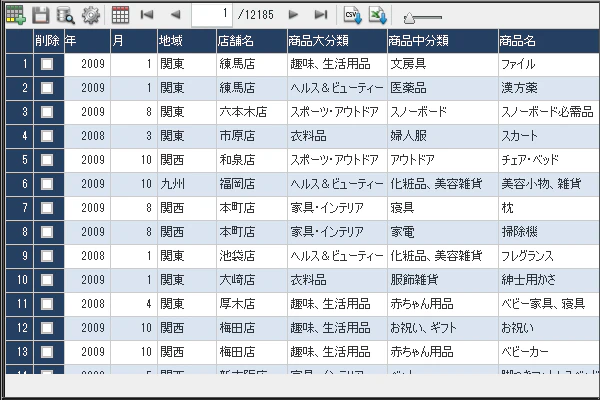This screenshot has height=400, width=600.
Task: Click the 市原店 store cell
Action: tap(252, 136)
